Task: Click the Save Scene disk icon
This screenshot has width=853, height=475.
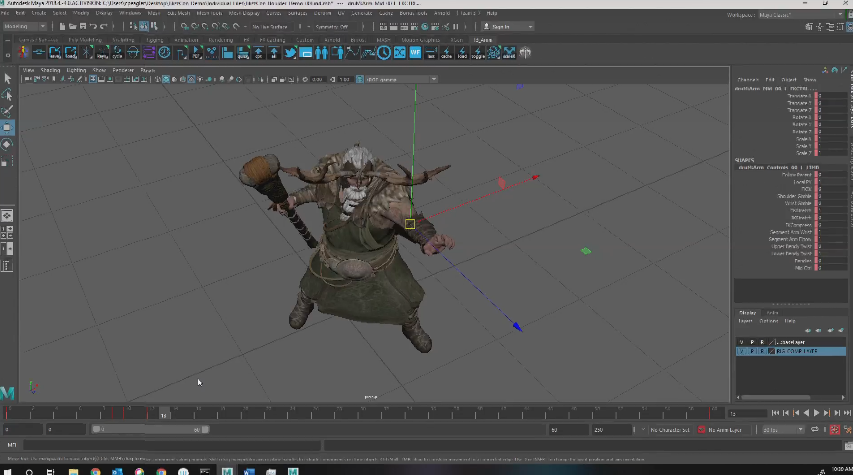Action: tap(83, 26)
